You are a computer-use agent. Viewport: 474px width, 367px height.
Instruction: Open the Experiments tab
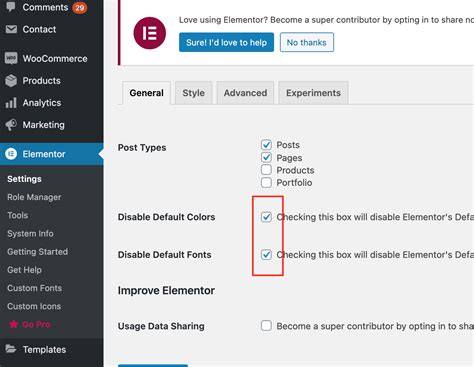point(313,93)
